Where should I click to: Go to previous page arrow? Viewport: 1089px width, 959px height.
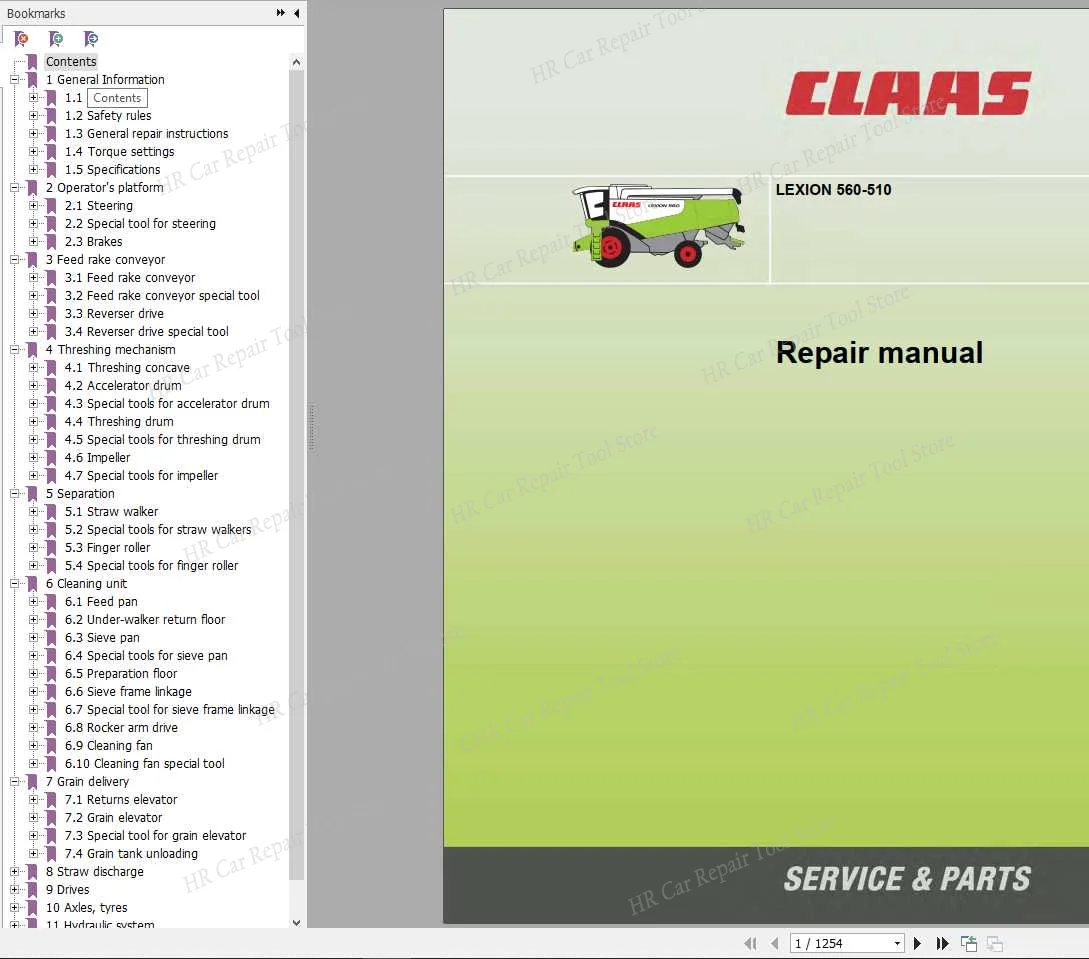pyautogui.click(x=774, y=943)
